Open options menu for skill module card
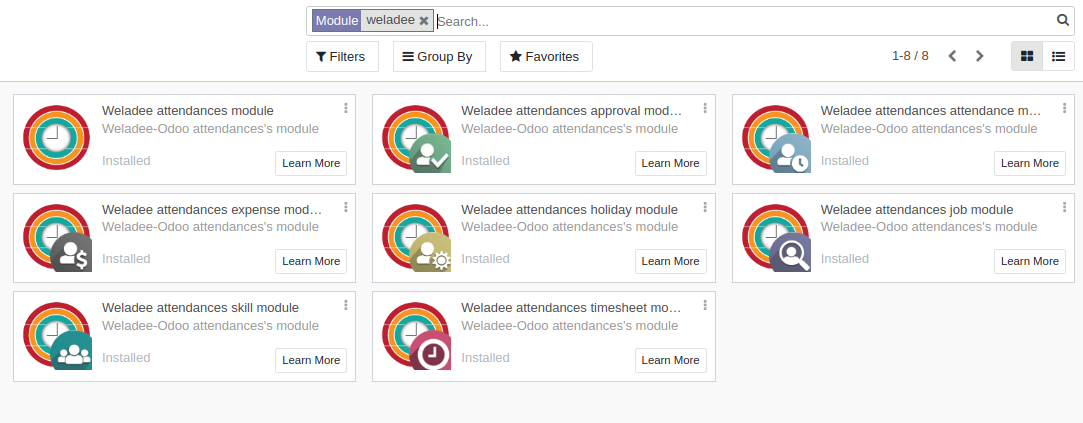1083x423 pixels. [345, 306]
